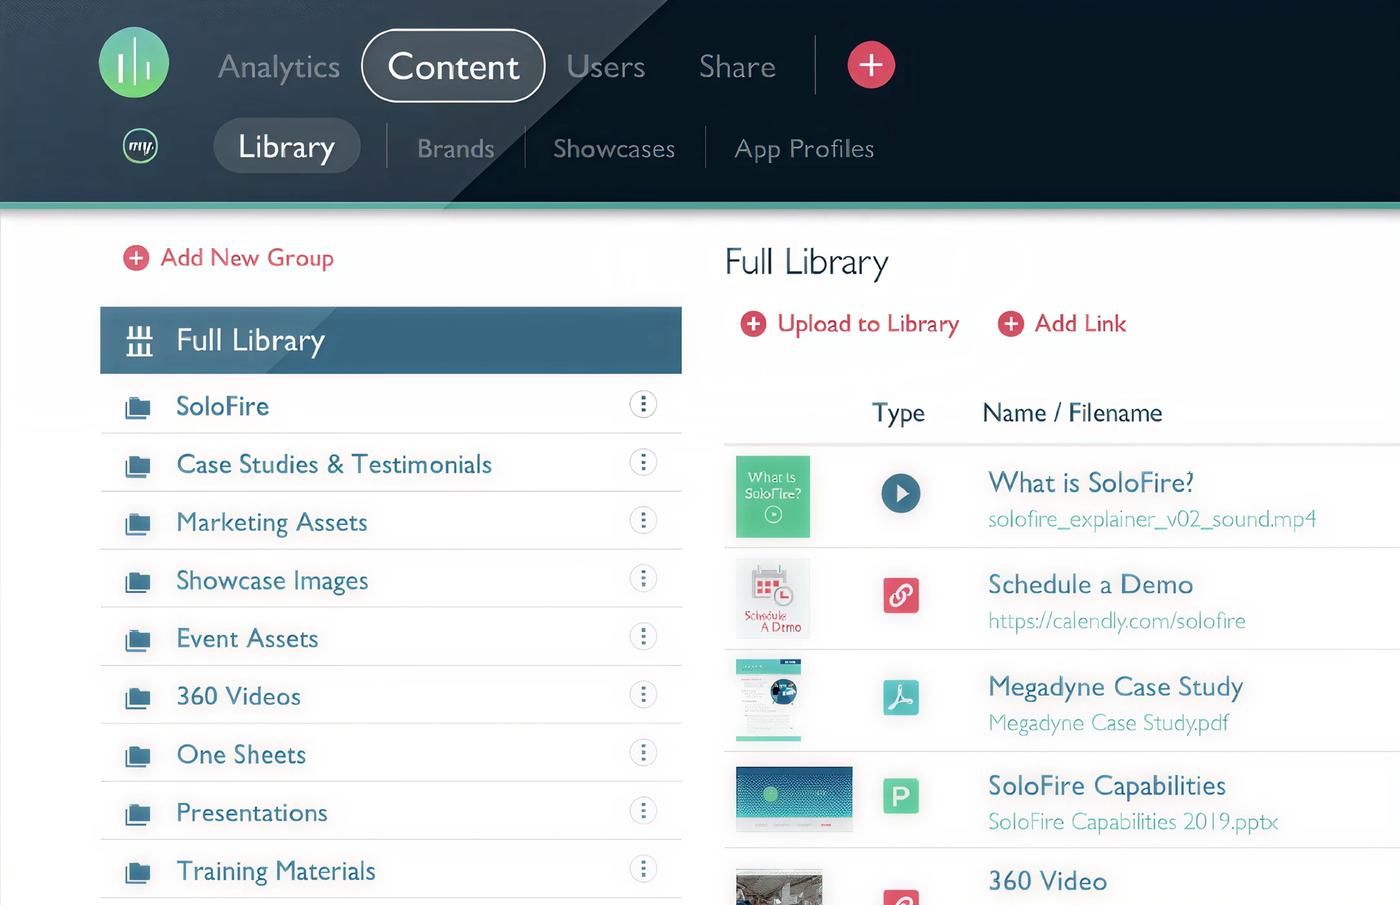Open the options menu for Presentations
The width and height of the screenshot is (1400, 905).
(643, 810)
